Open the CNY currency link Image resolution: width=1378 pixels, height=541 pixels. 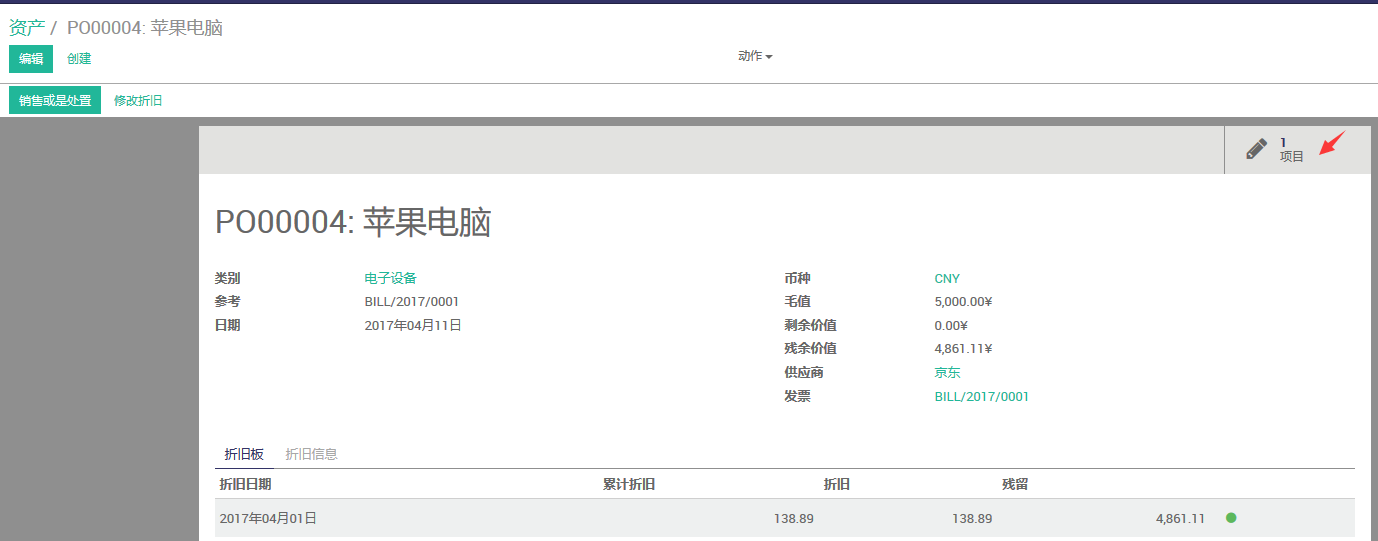coord(947,279)
